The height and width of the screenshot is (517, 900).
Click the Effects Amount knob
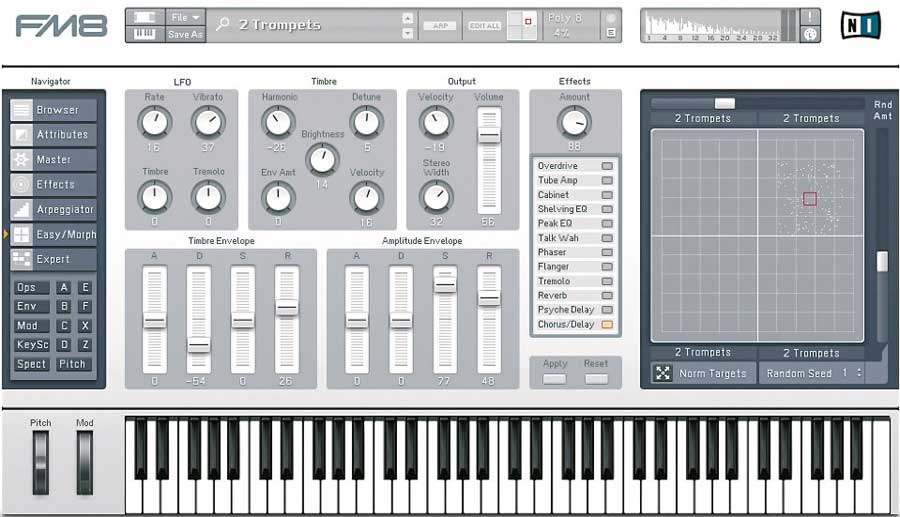click(x=574, y=122)
